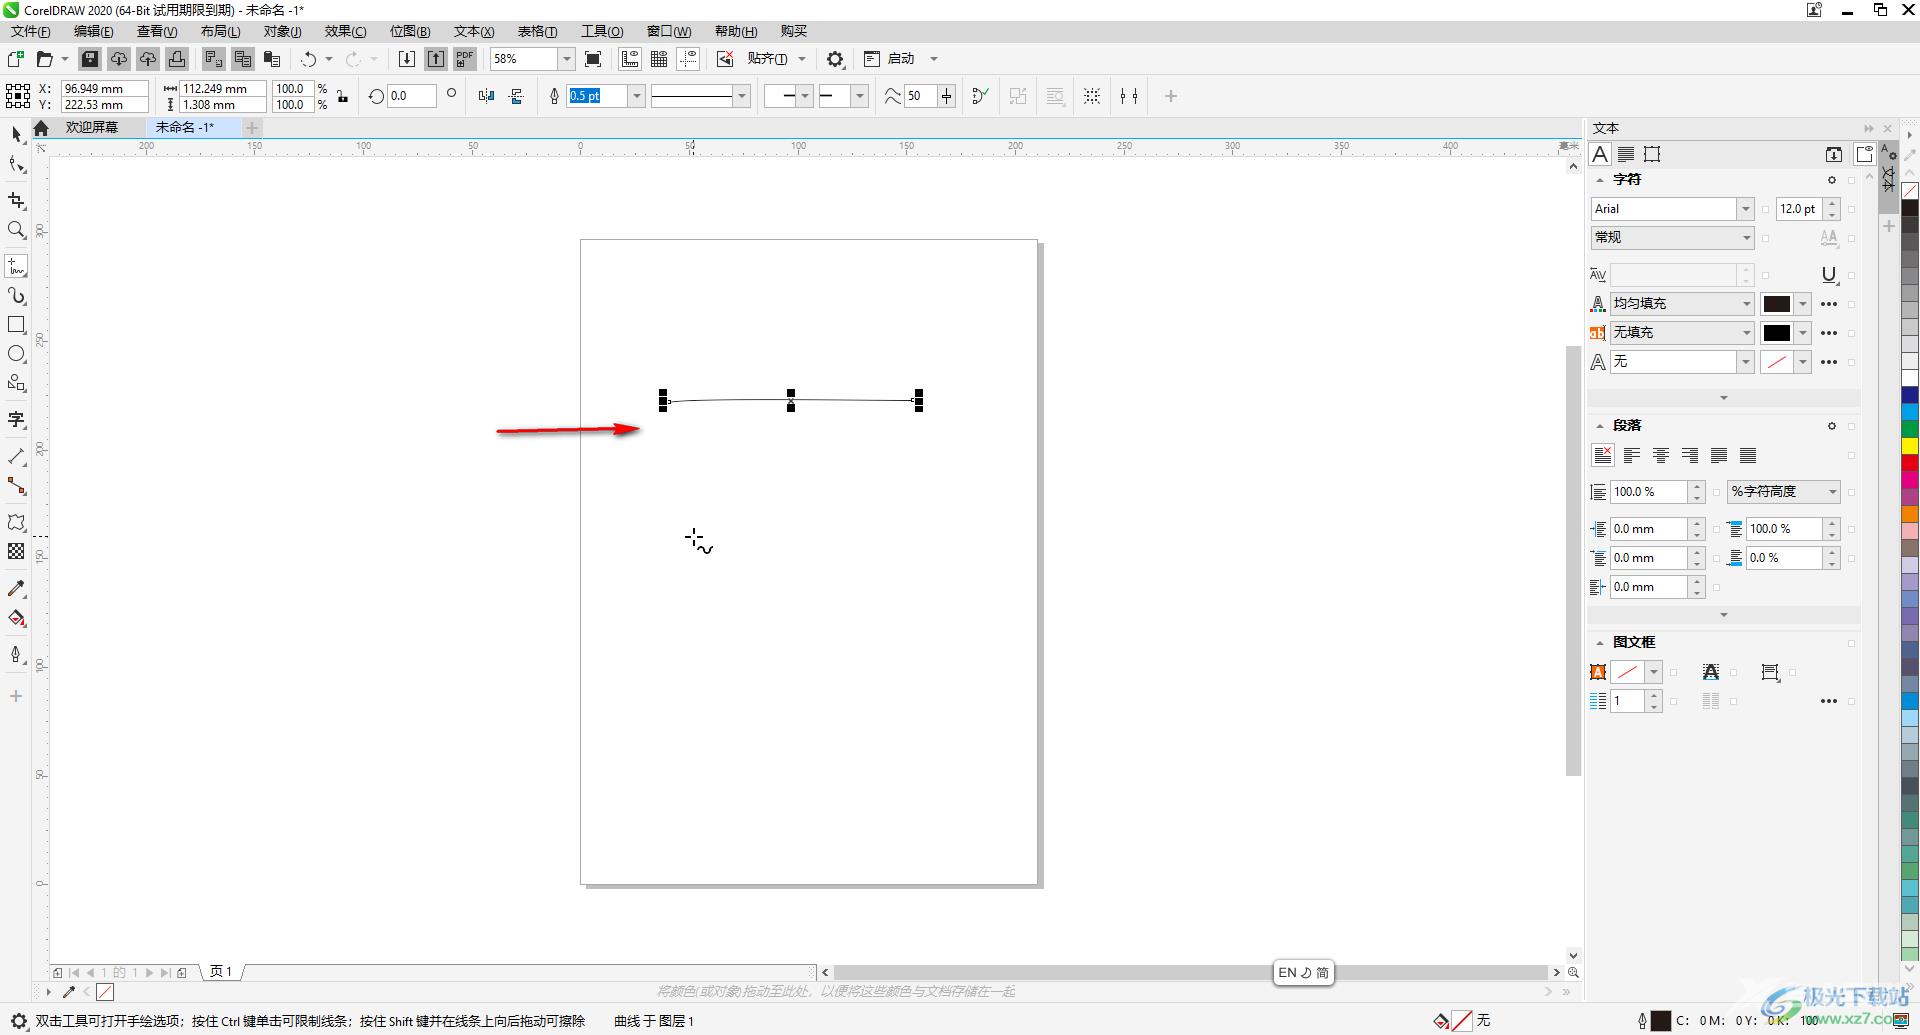The image size is (1920, 1035).
Task: Open outline settings ellipsis for 无
Action: coord(1829,362)
